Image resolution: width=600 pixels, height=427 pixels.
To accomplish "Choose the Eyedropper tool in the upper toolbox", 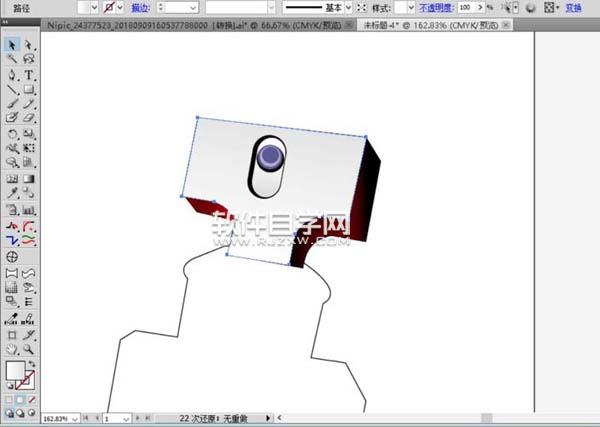I will pos(12,193).
